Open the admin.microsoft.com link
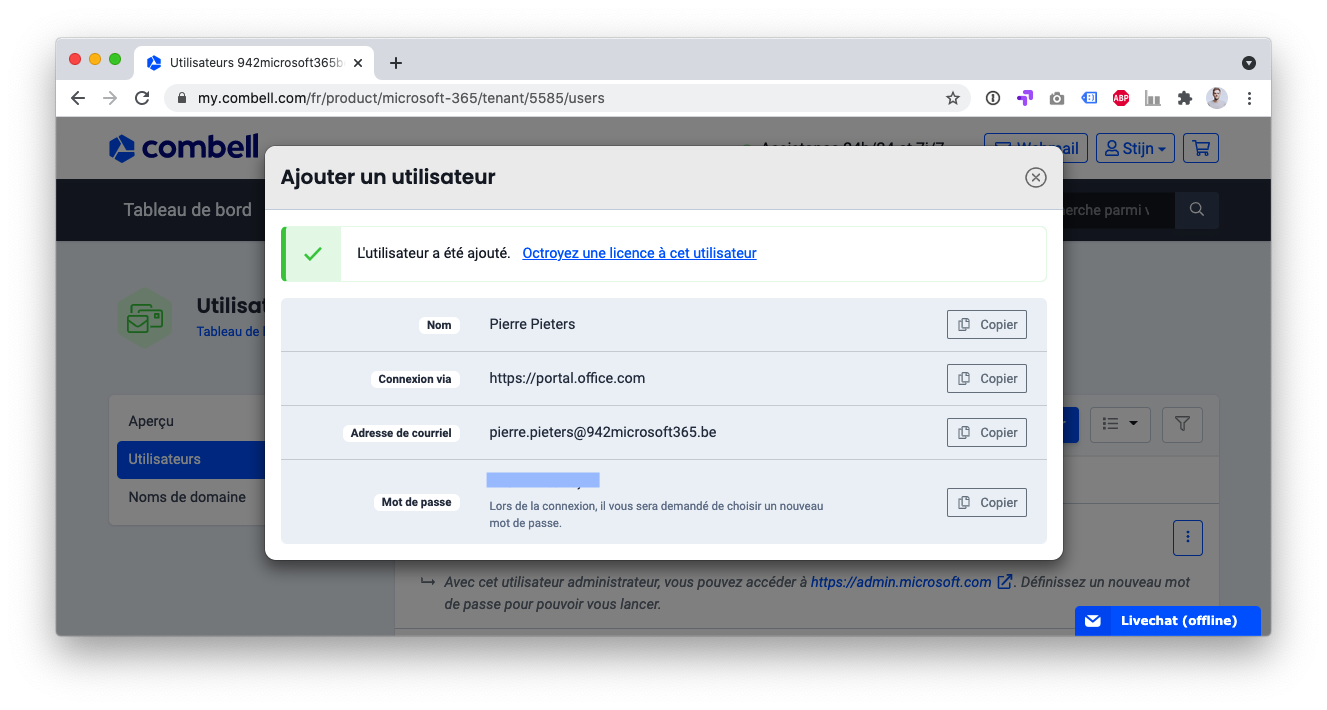The height and width of the screenshot is (710, 1327). [x=901, y=582]
